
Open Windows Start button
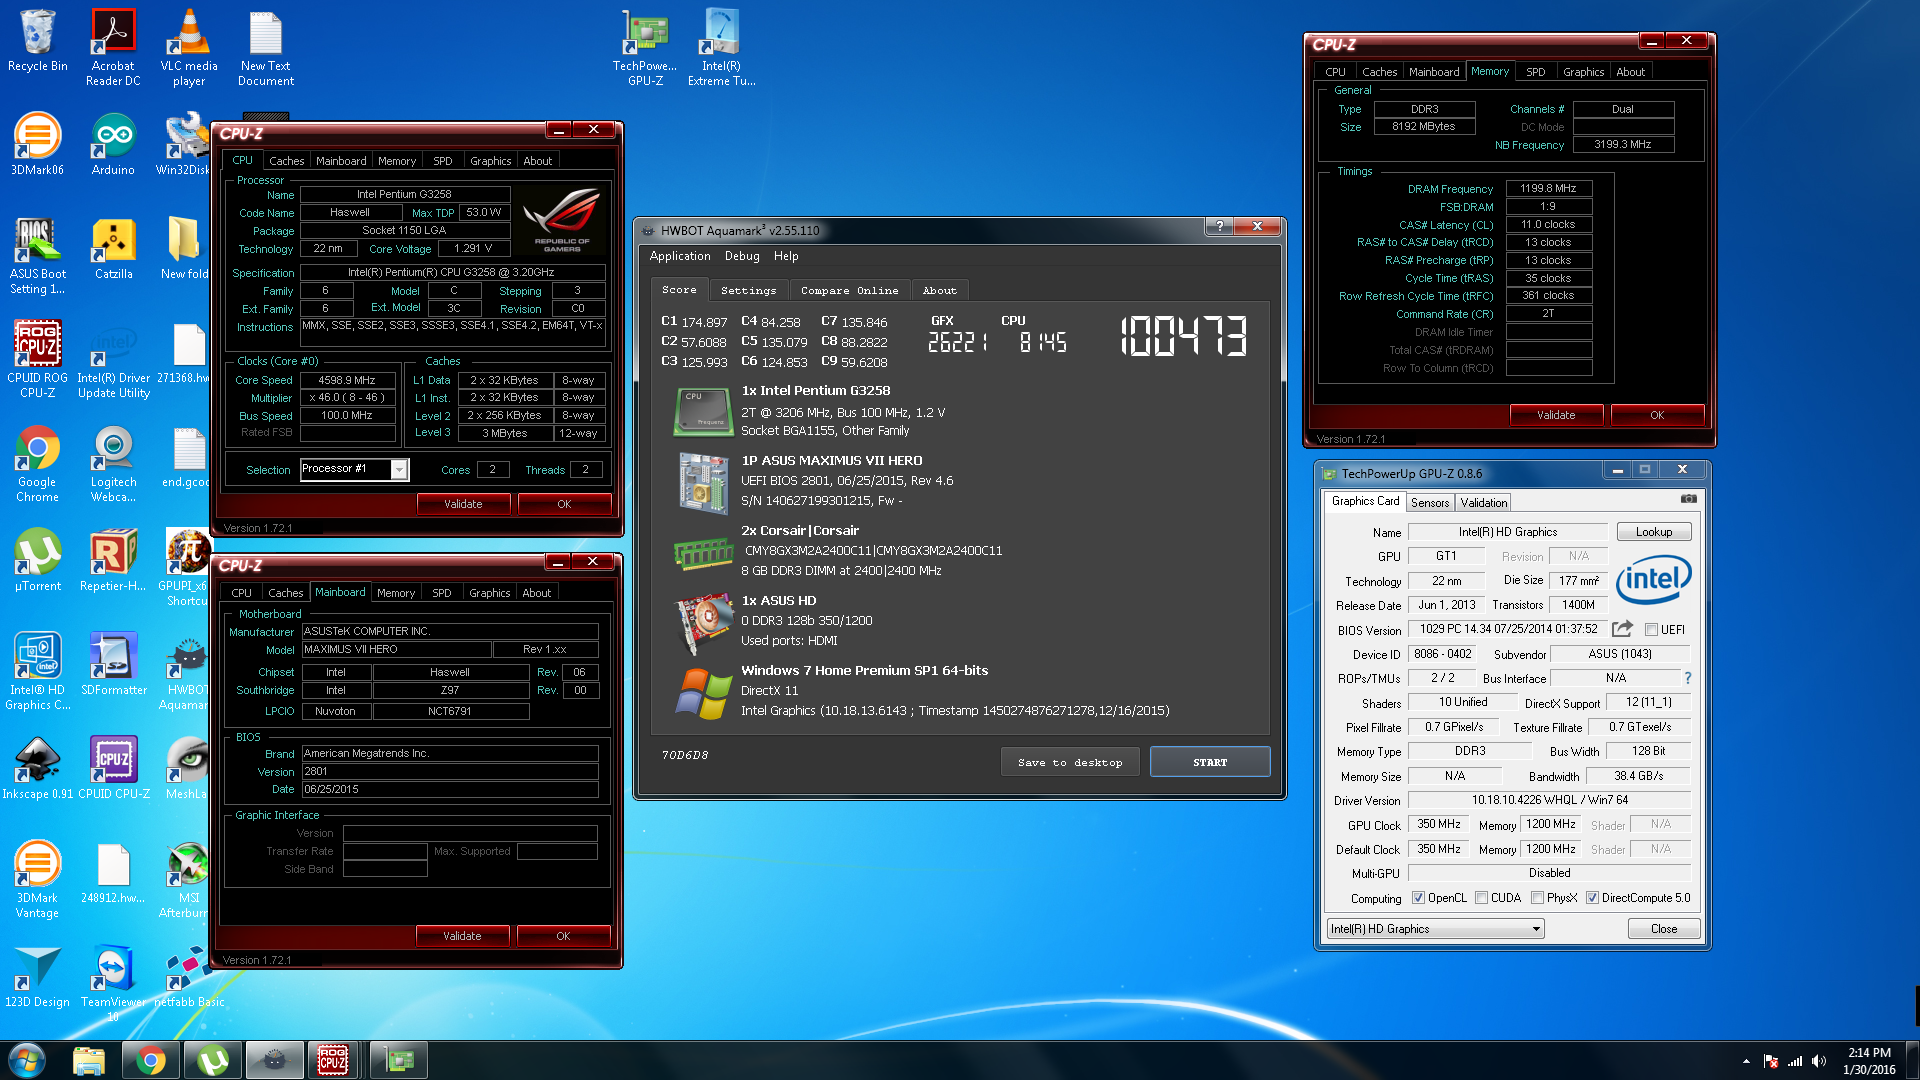(27, 1060)
